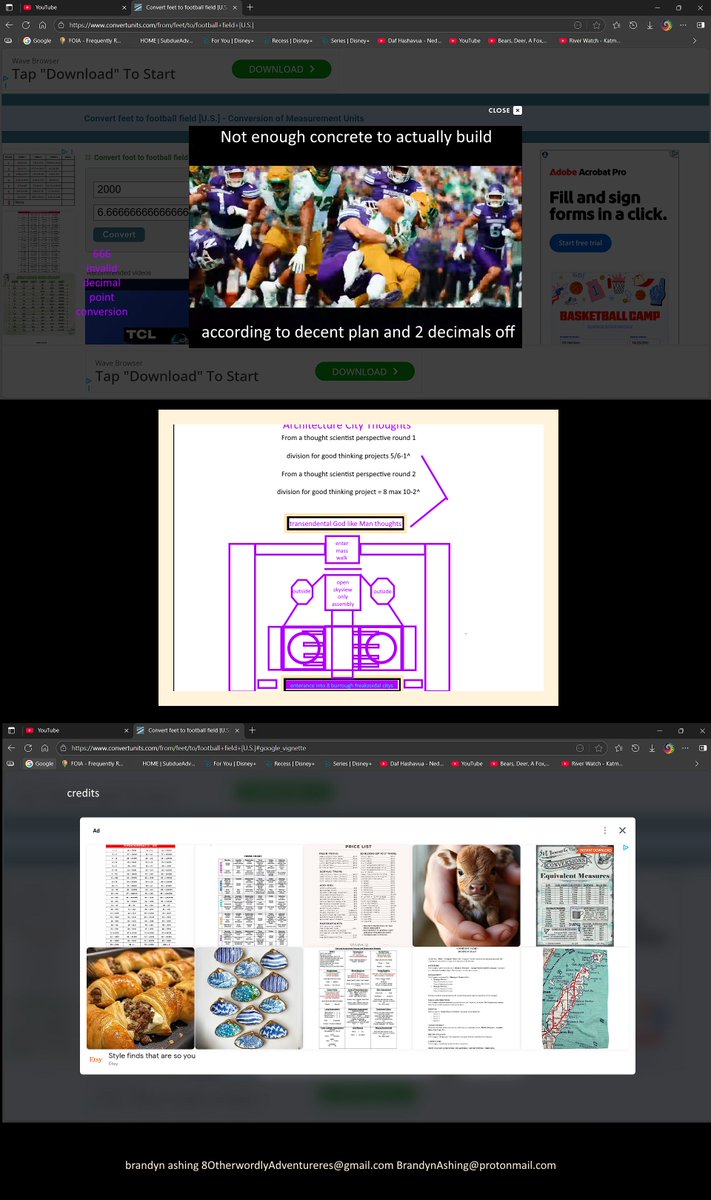
Task: Open Google bookmark in top browser
Action: 37,40
